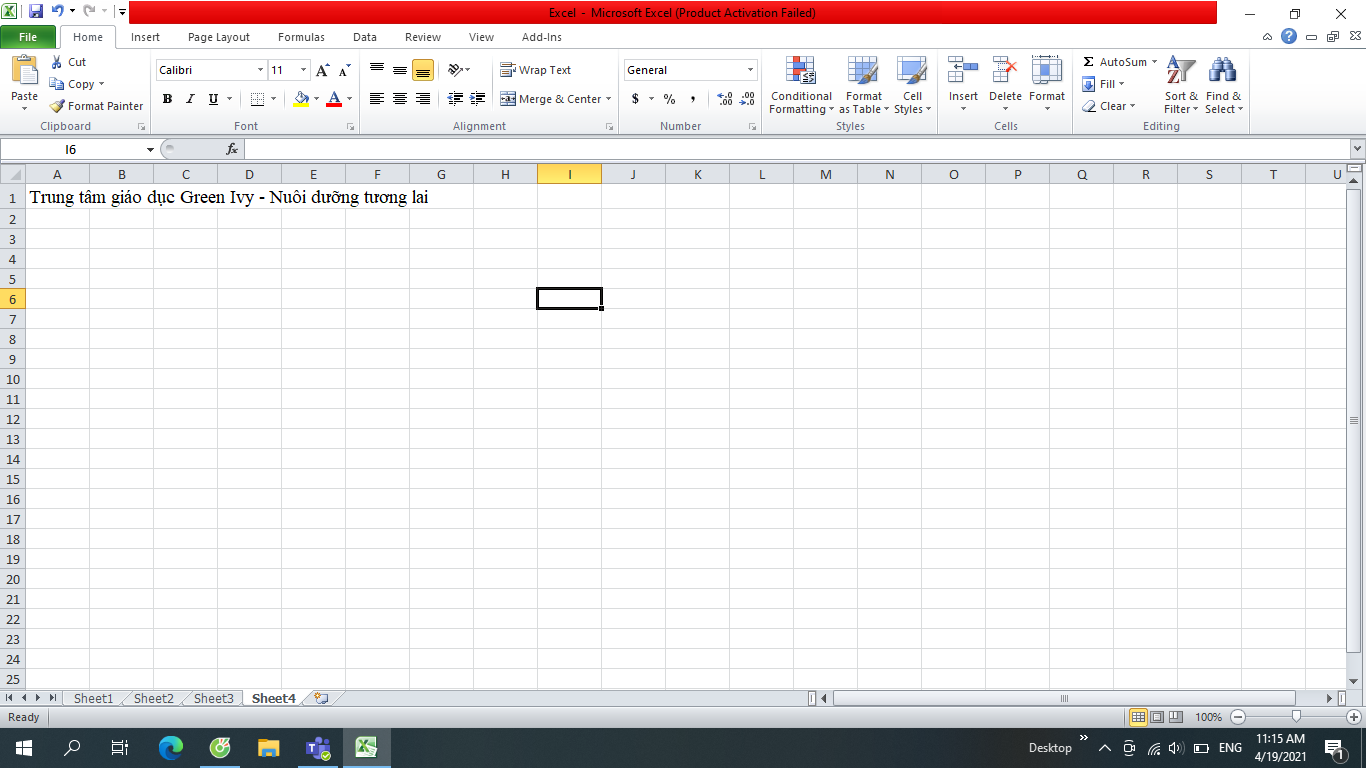Viewport: 1366px width, 768px height.
Task: Open Cell Styles gallery
Action: click(912, 86)
